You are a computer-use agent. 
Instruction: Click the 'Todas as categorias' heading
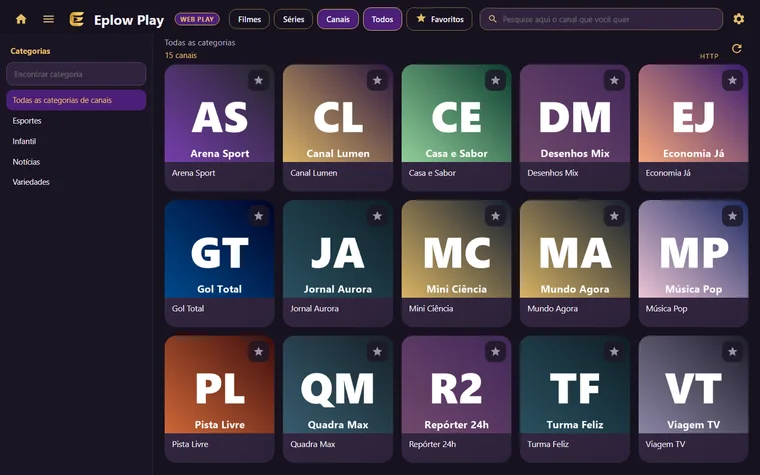[200, 43]
